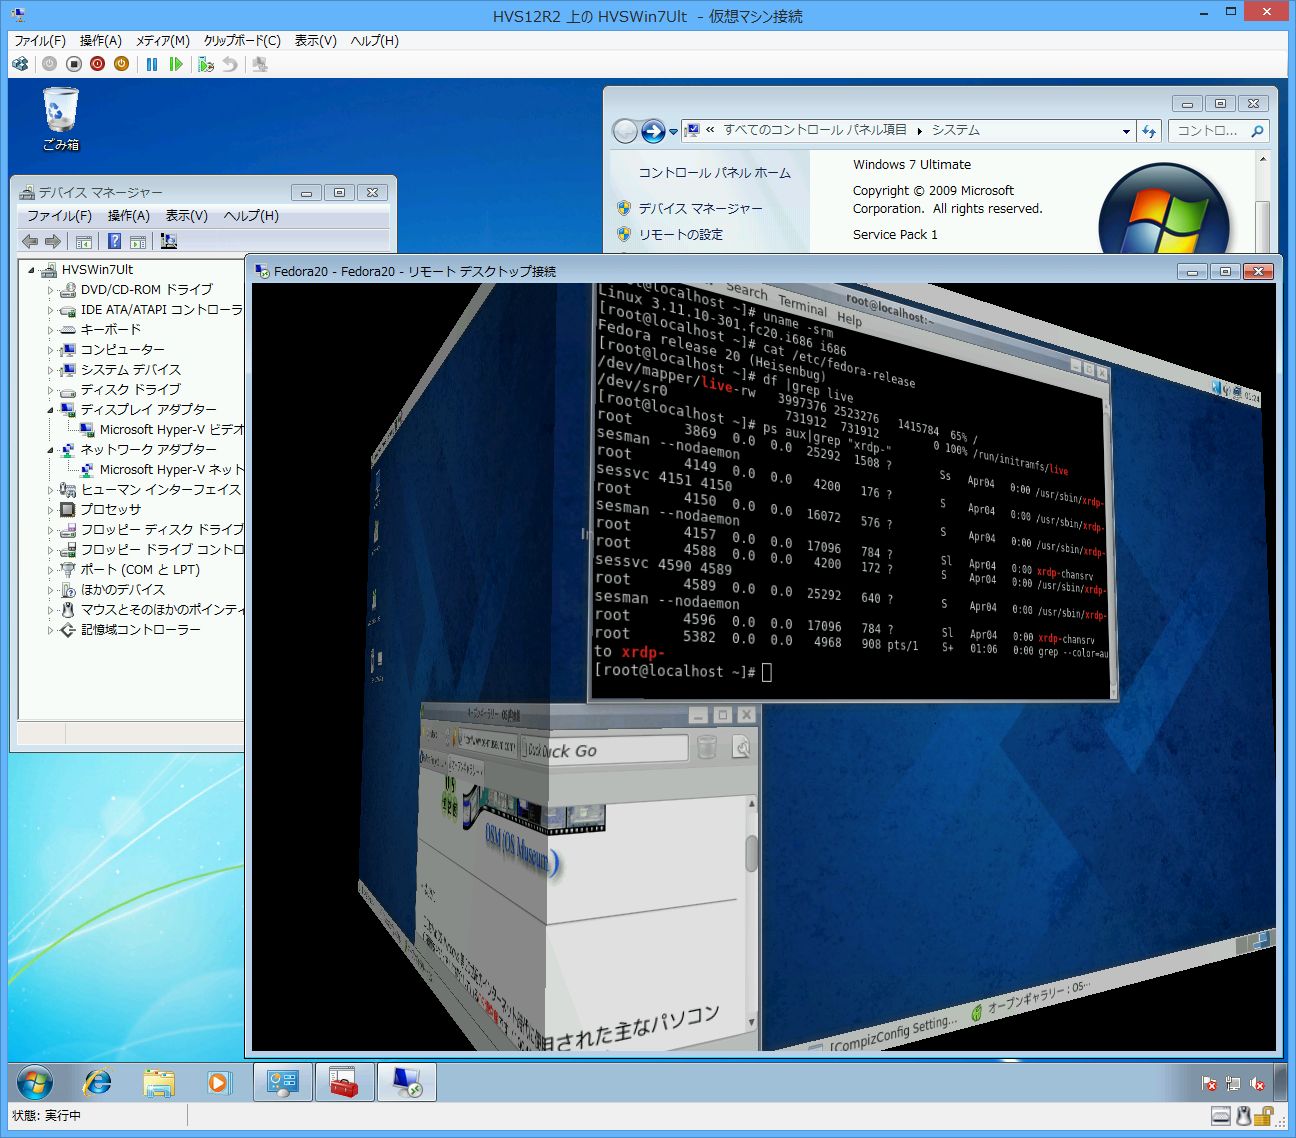This screenshot has width=1296, height=1138.
Task: Click Forward button in System control panel window
Action: tap(653, 131)
